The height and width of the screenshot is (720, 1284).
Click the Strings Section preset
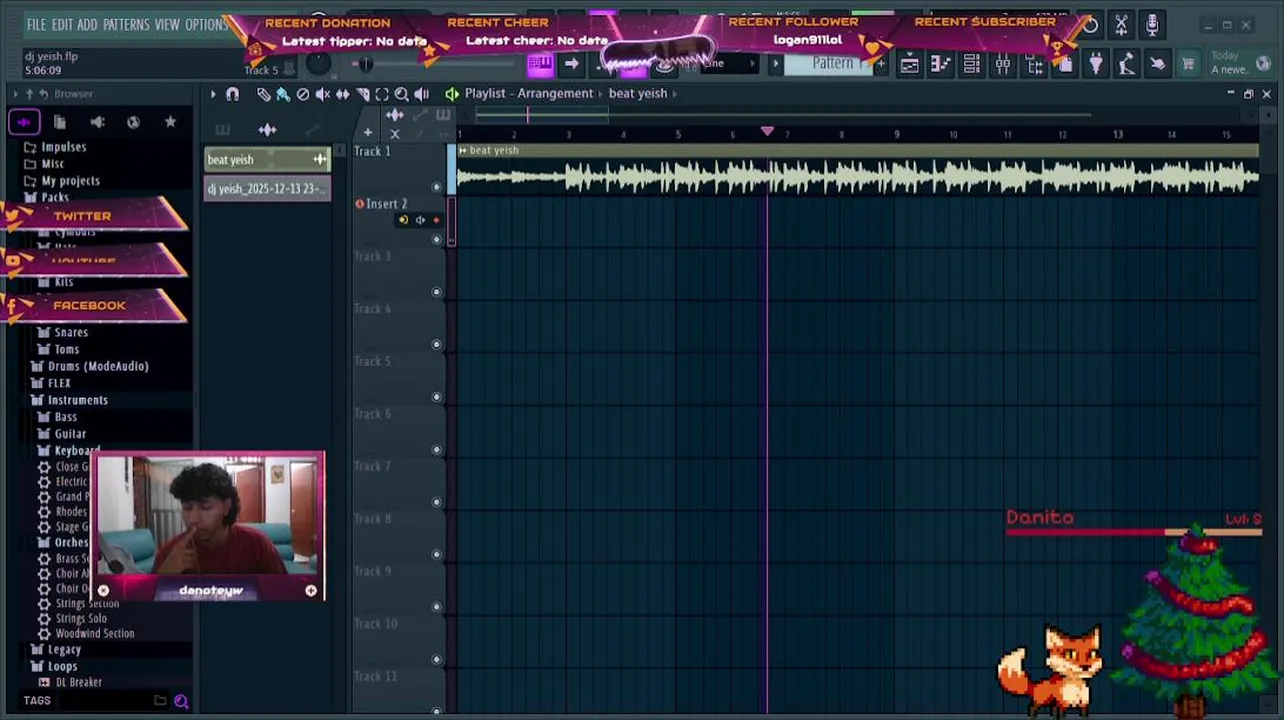tap(87, 604)
